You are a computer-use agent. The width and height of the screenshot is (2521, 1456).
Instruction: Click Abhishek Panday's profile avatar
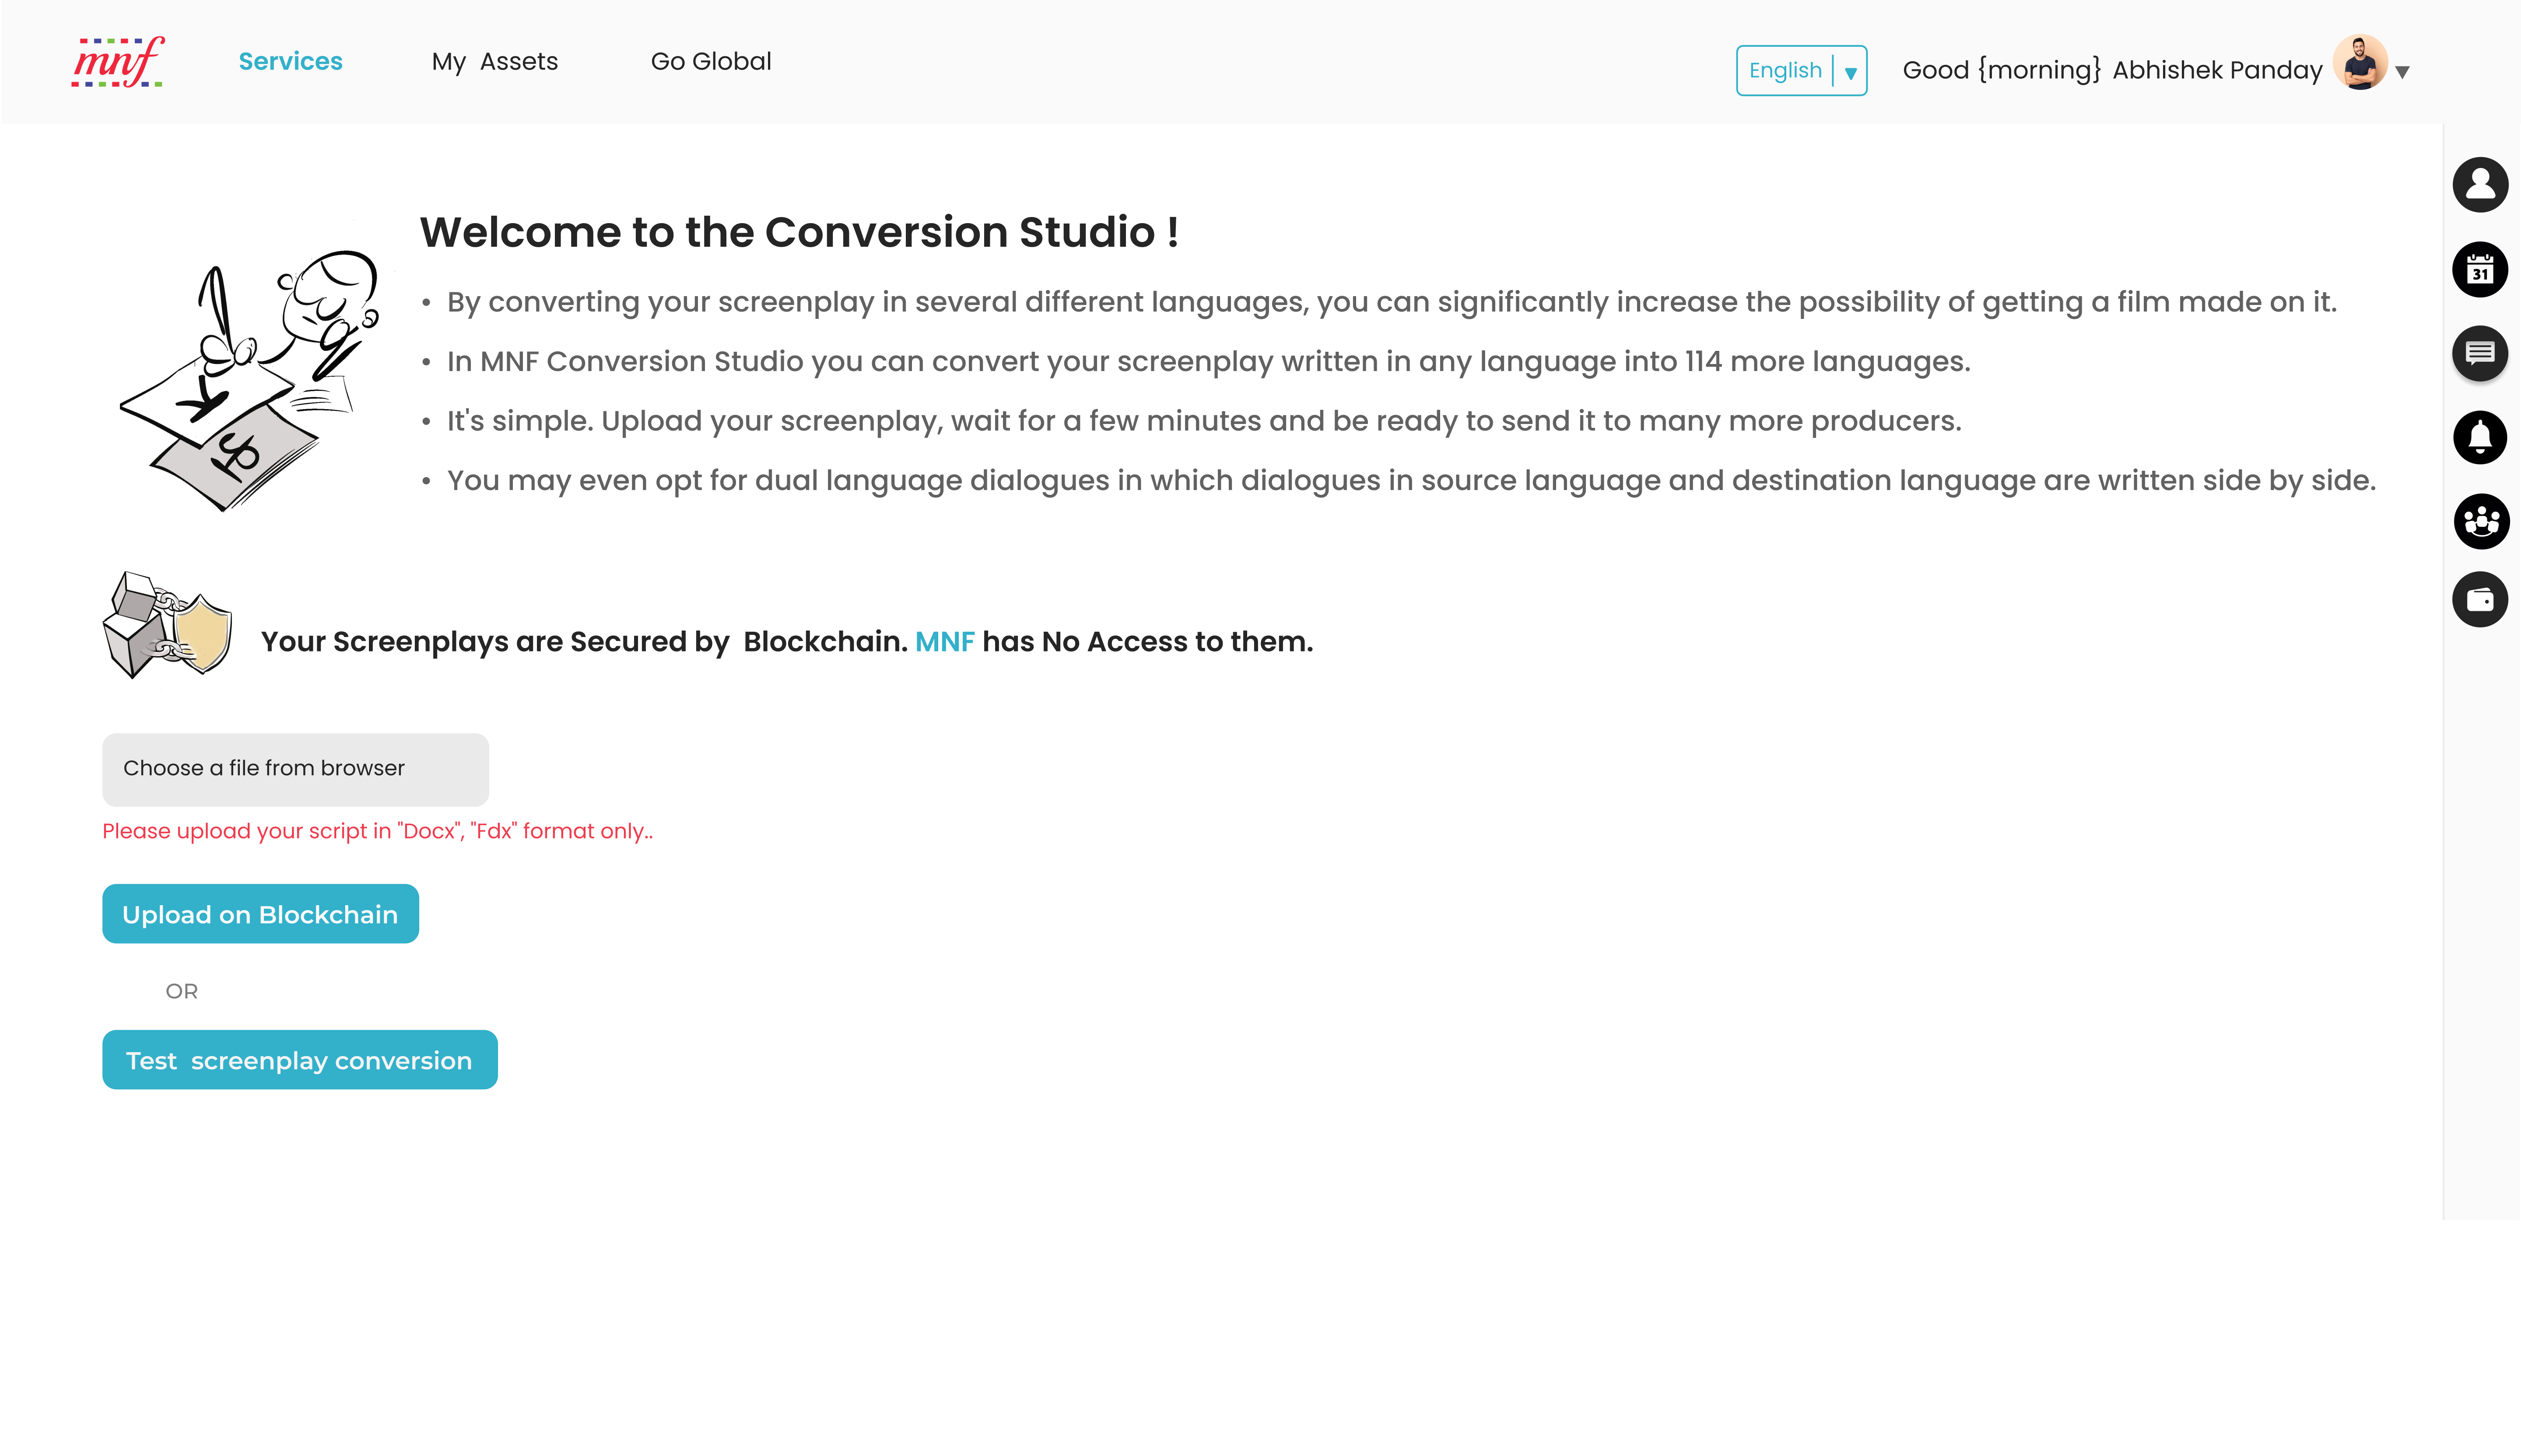point(2360,63)
